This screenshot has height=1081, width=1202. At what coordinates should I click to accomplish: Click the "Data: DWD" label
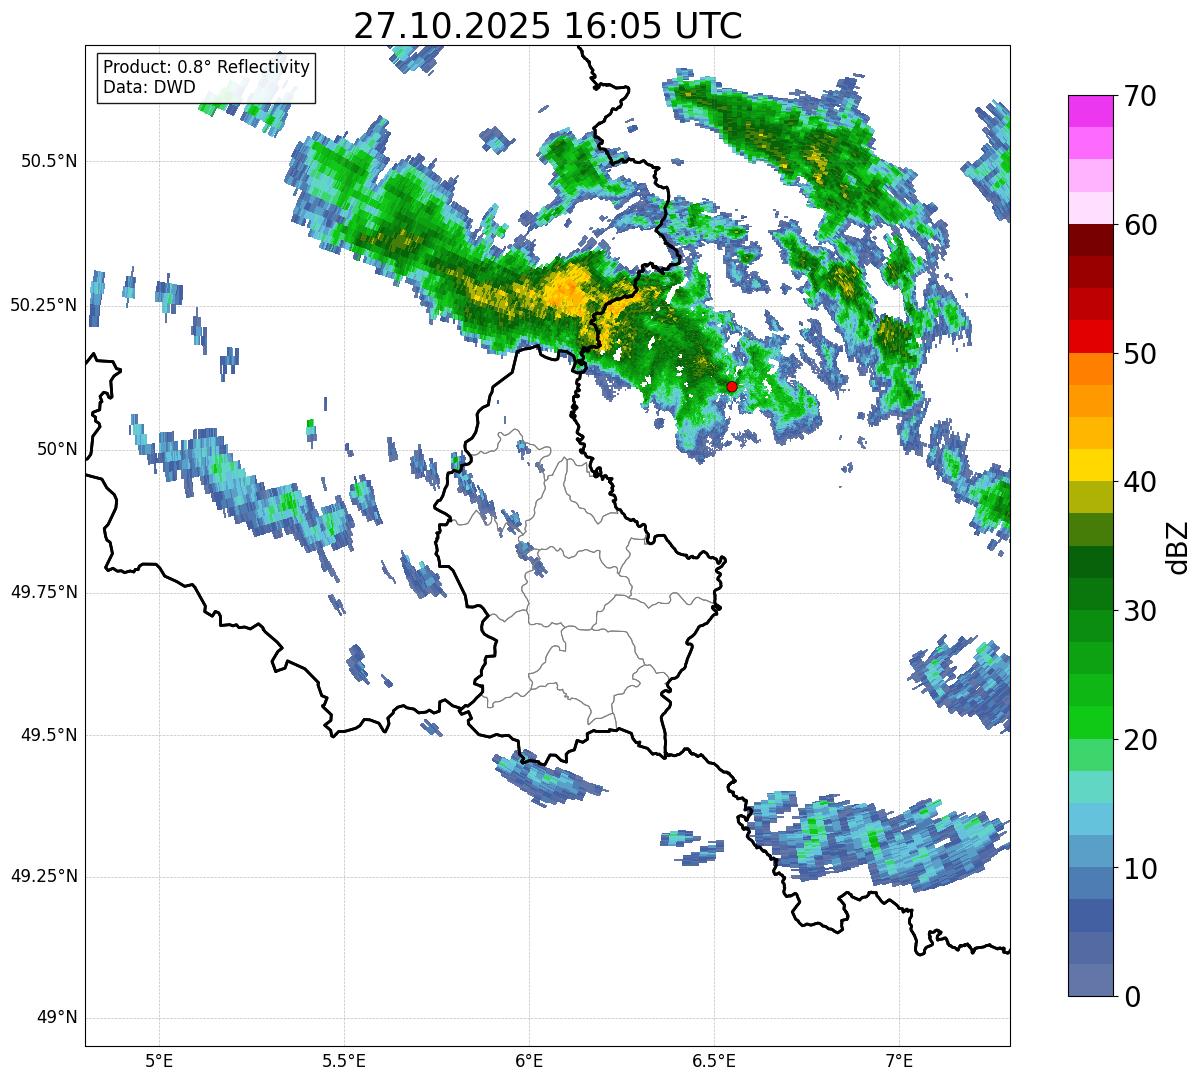click(149, 87)
